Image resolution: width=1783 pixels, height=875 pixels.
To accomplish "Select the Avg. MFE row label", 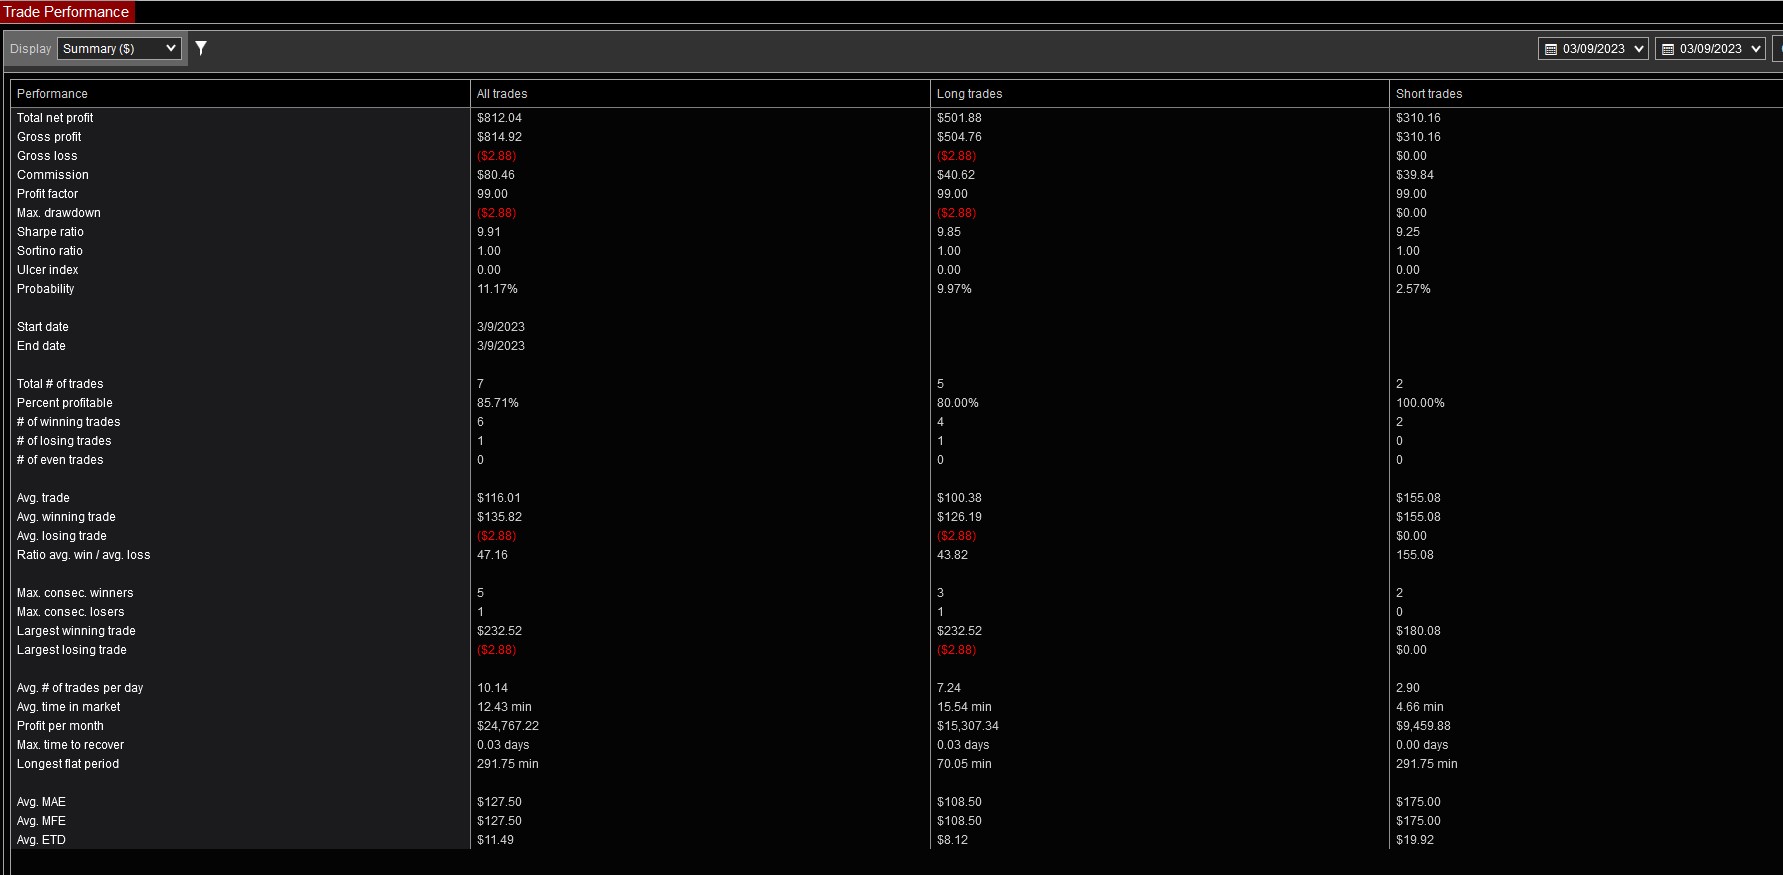I will point(41,821).
